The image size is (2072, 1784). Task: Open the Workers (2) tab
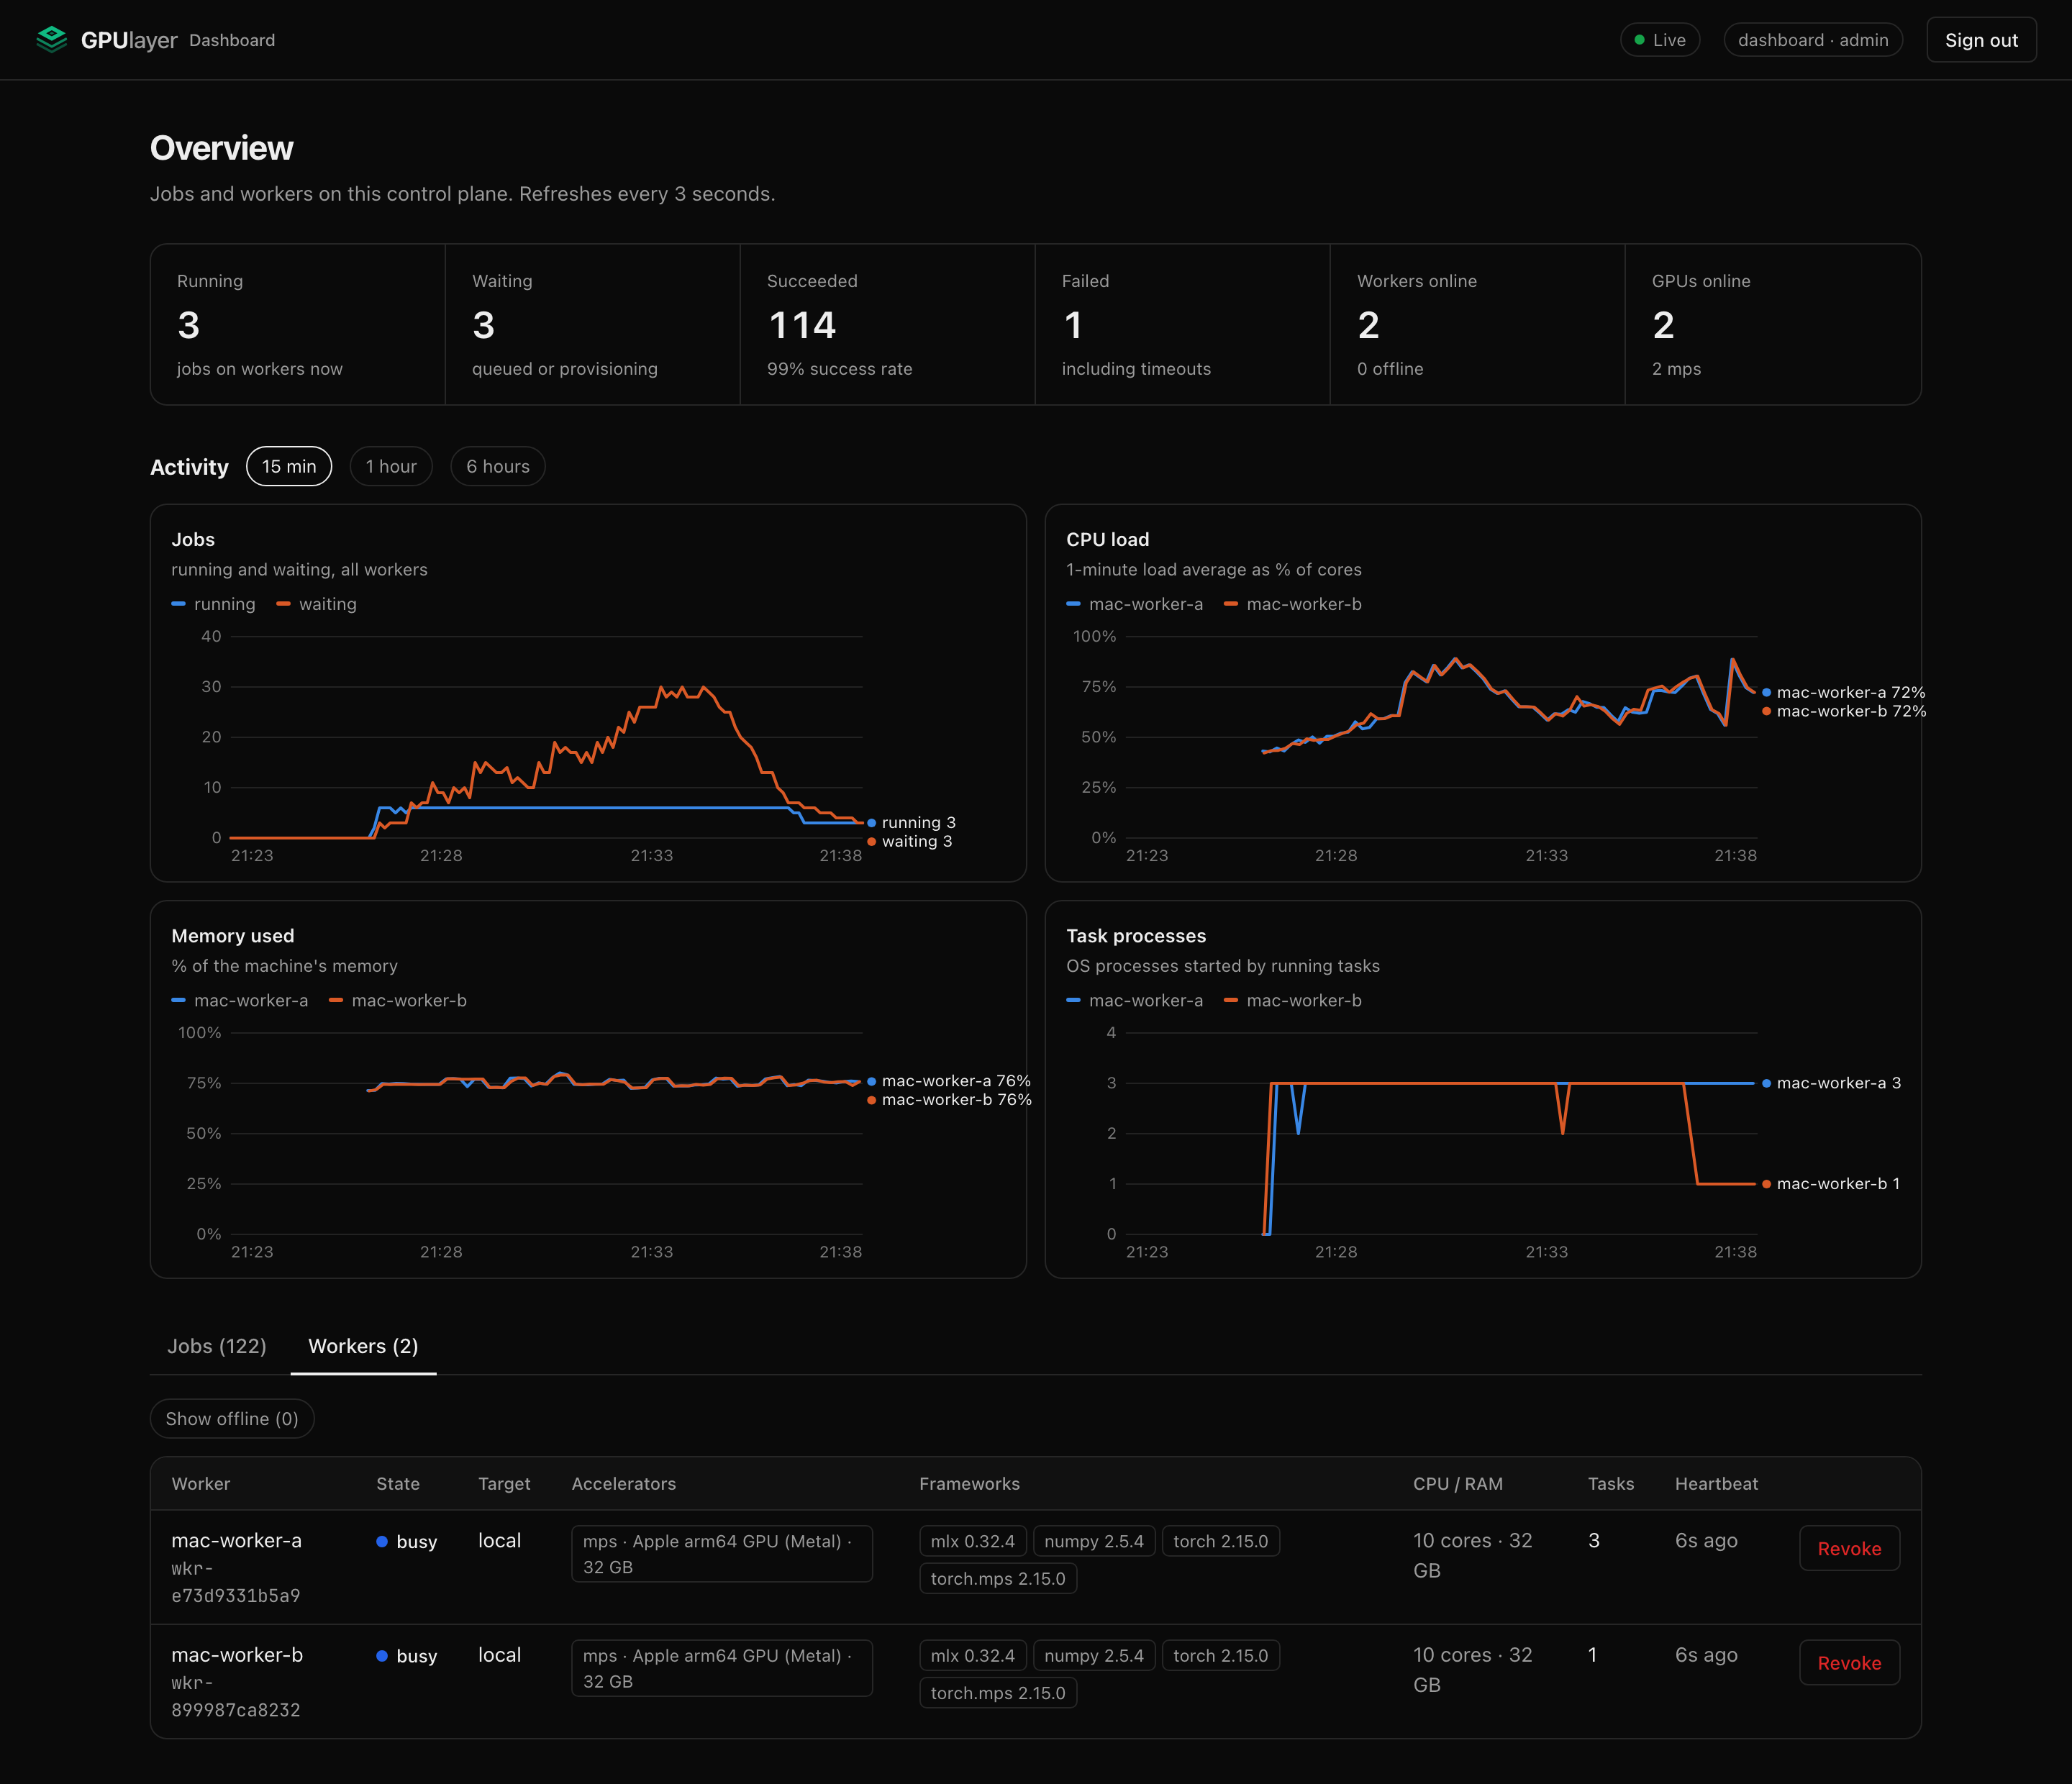[363, 1346]
